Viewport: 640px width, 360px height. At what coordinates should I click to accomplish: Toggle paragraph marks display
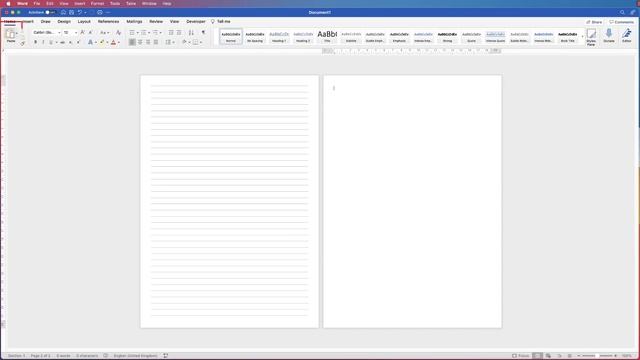pyautogui.click(x=203, y=32)
